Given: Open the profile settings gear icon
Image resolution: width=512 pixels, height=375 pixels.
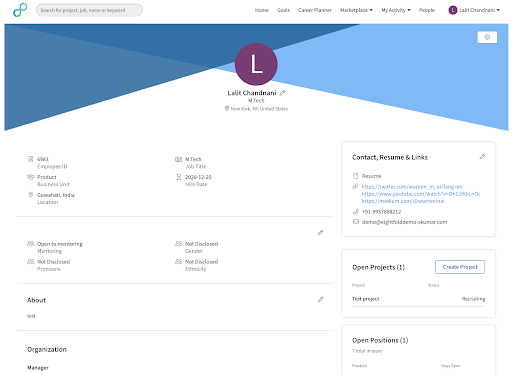Looking at the screenshot, I should tap(487, 37).
